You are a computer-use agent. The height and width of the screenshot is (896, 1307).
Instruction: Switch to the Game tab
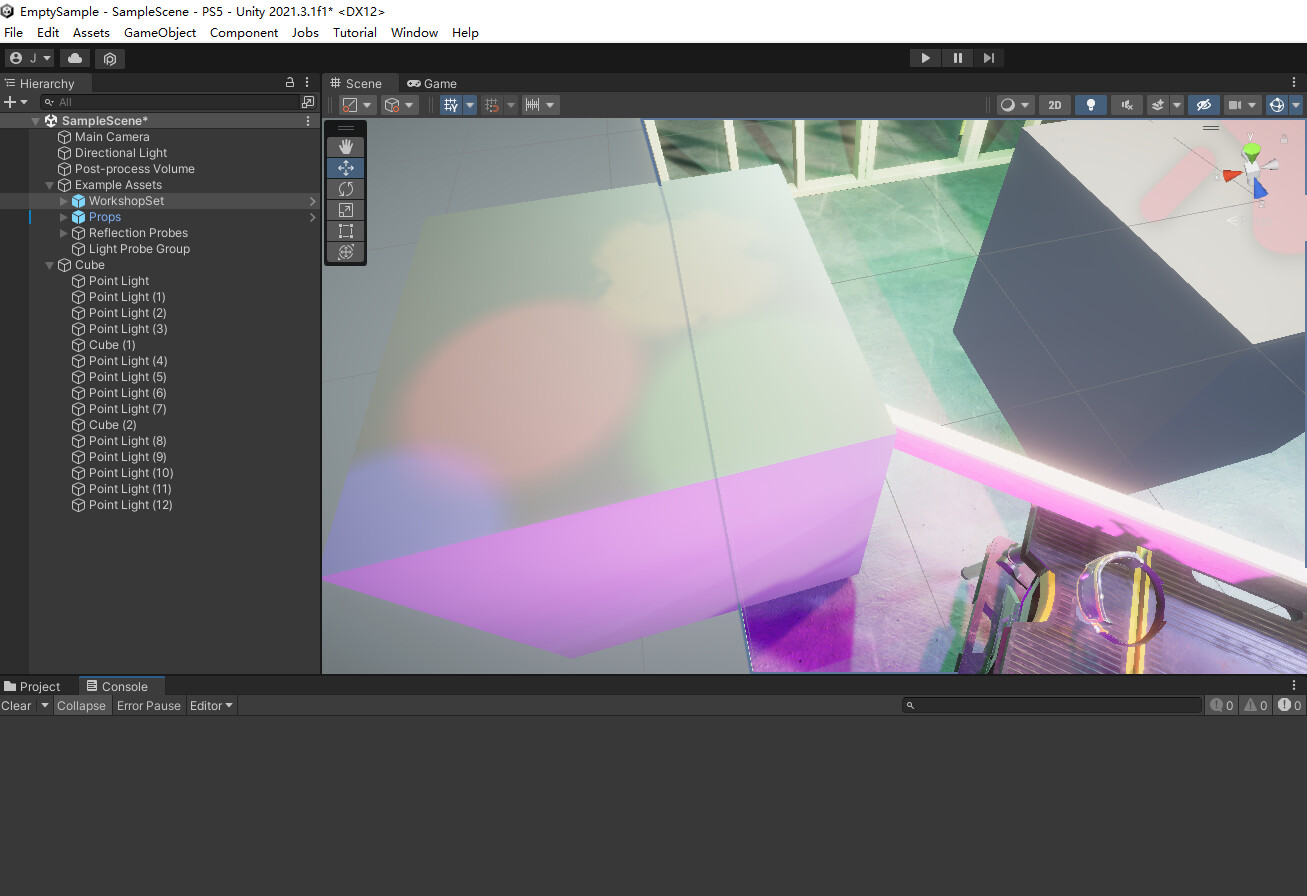[x=432, y=83]
